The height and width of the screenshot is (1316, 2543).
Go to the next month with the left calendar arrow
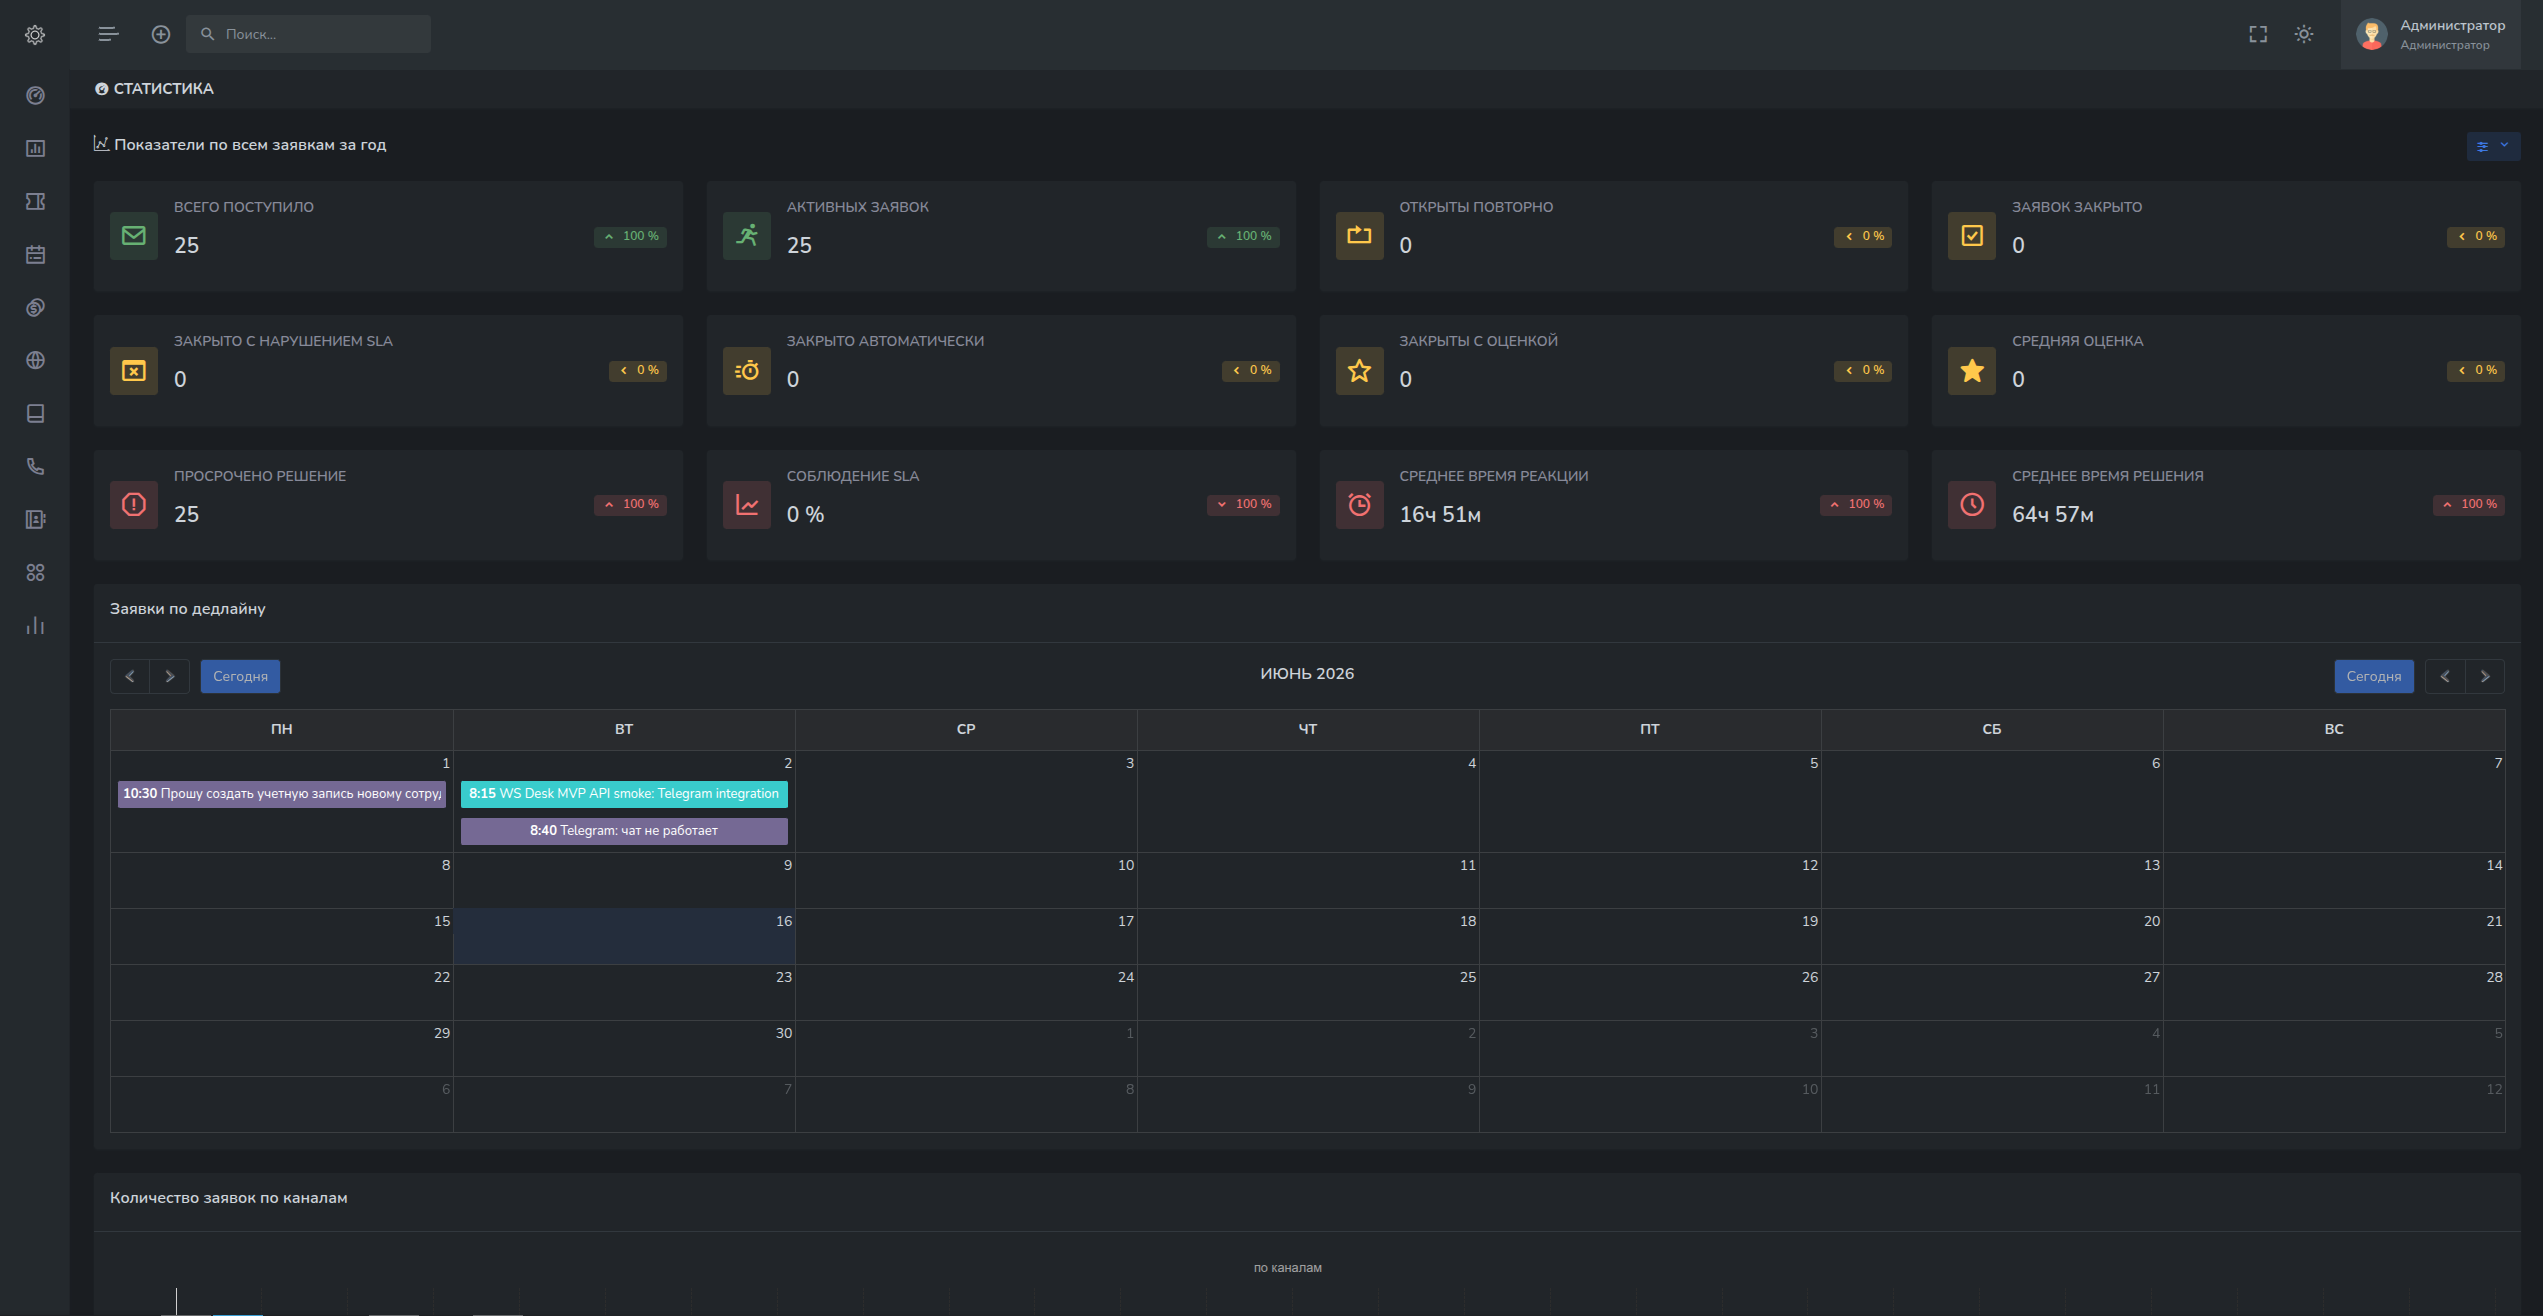click(x=170, y=676)
